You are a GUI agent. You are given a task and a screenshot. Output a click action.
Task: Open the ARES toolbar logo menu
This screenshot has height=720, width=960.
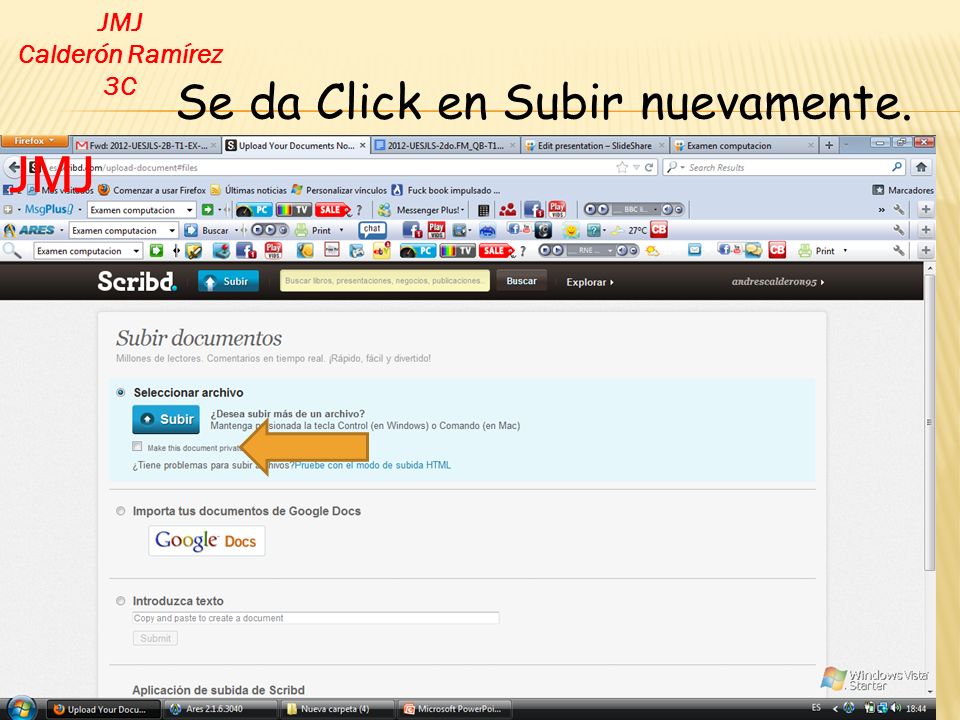click(34, 230)
